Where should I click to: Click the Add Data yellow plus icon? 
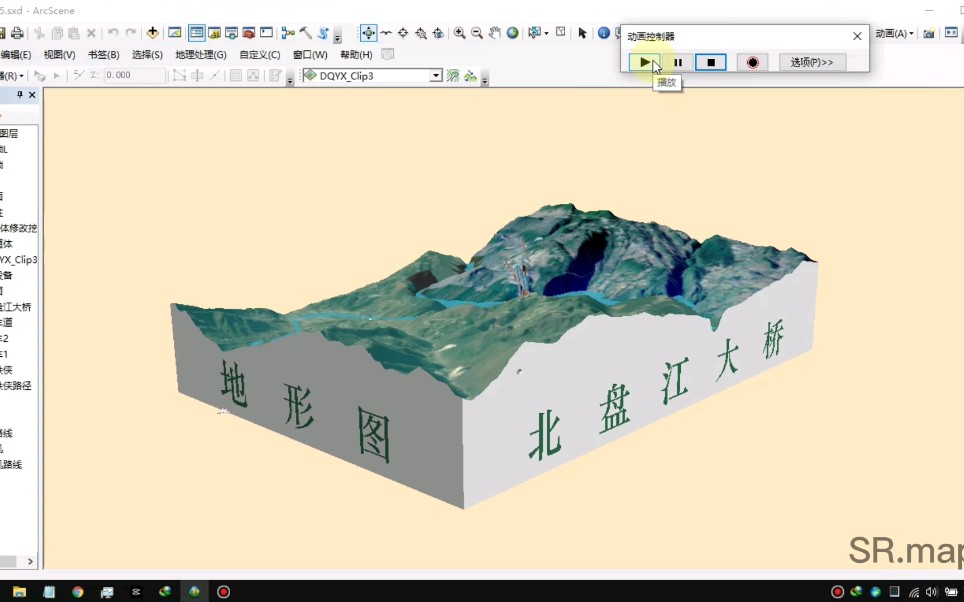pos(153,32)
